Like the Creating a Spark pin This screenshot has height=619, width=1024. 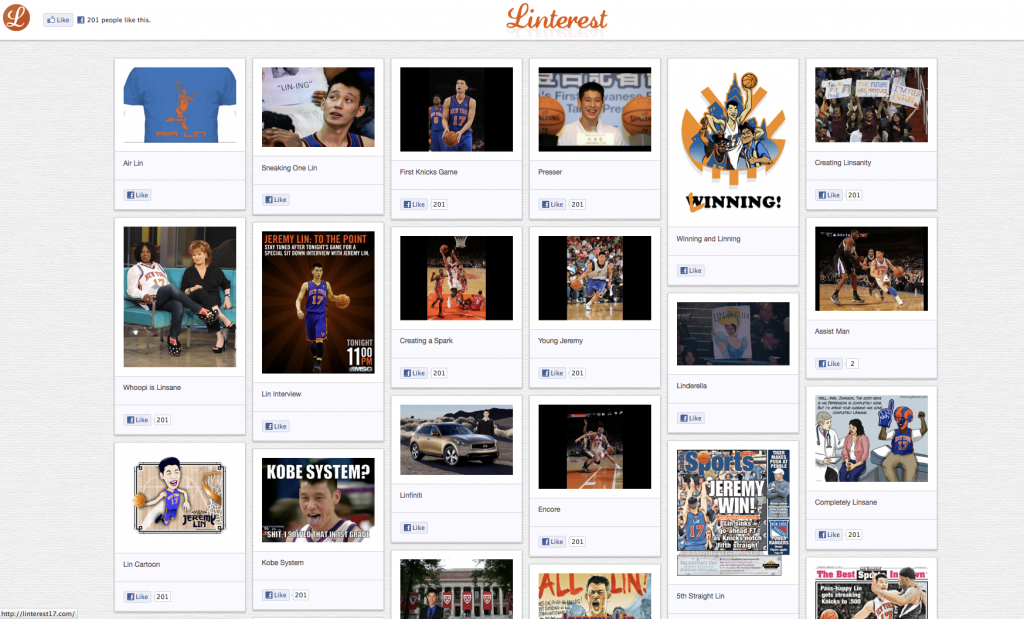tap(414, 373)
